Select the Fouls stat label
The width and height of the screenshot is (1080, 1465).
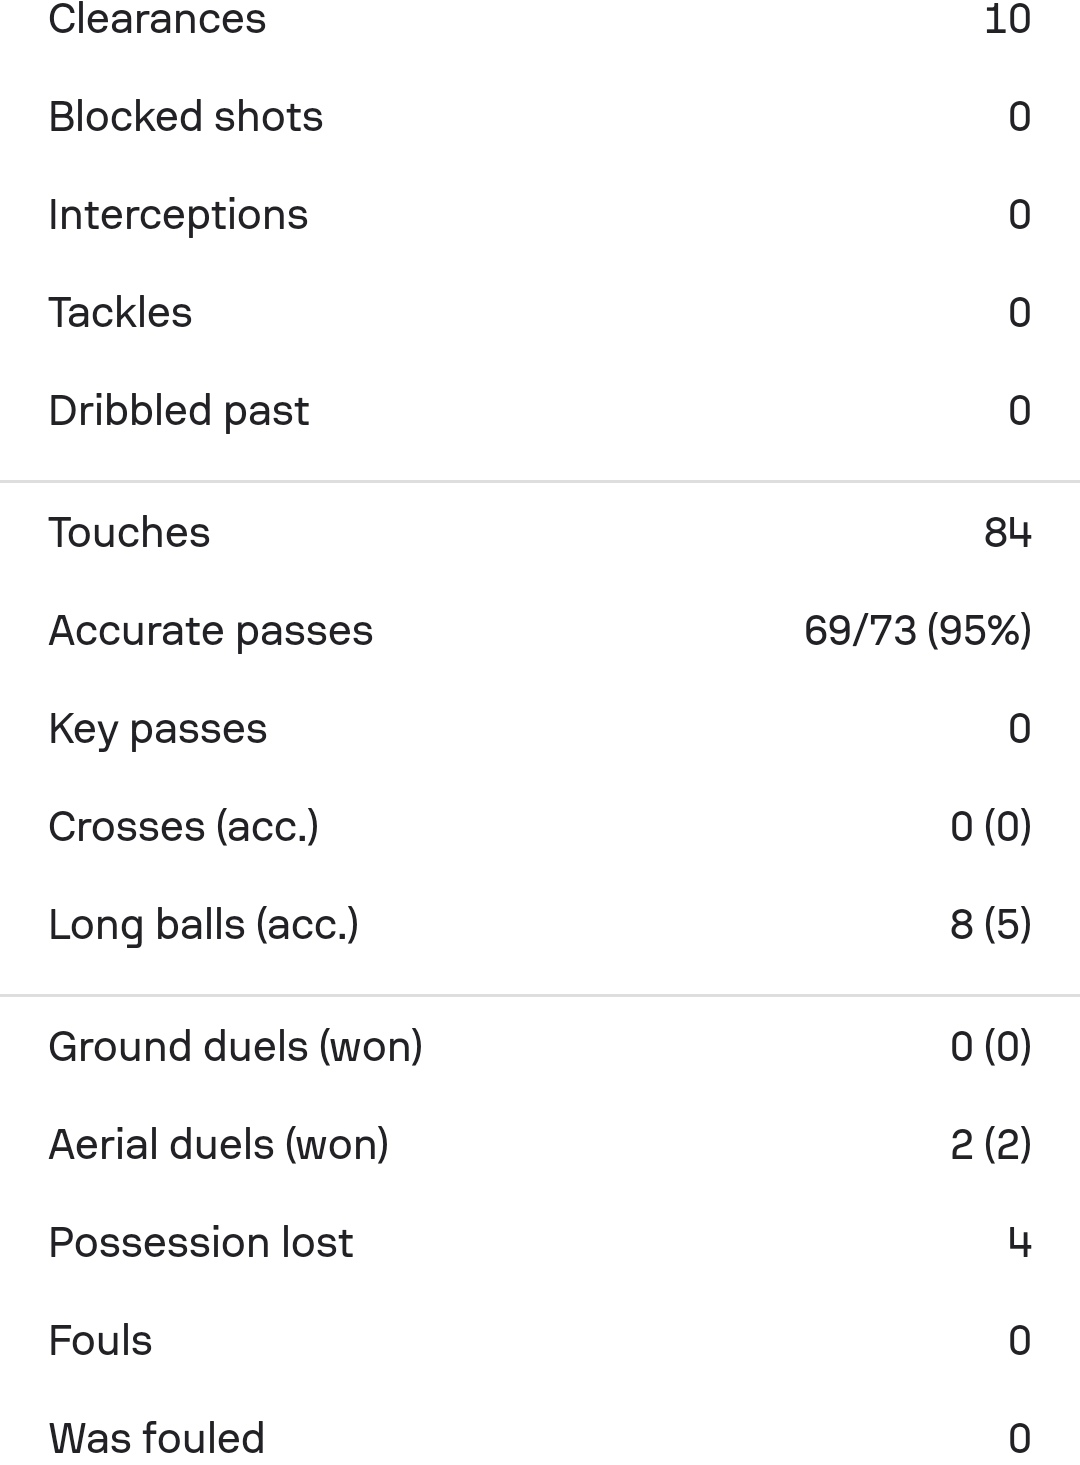(100, 1341)
